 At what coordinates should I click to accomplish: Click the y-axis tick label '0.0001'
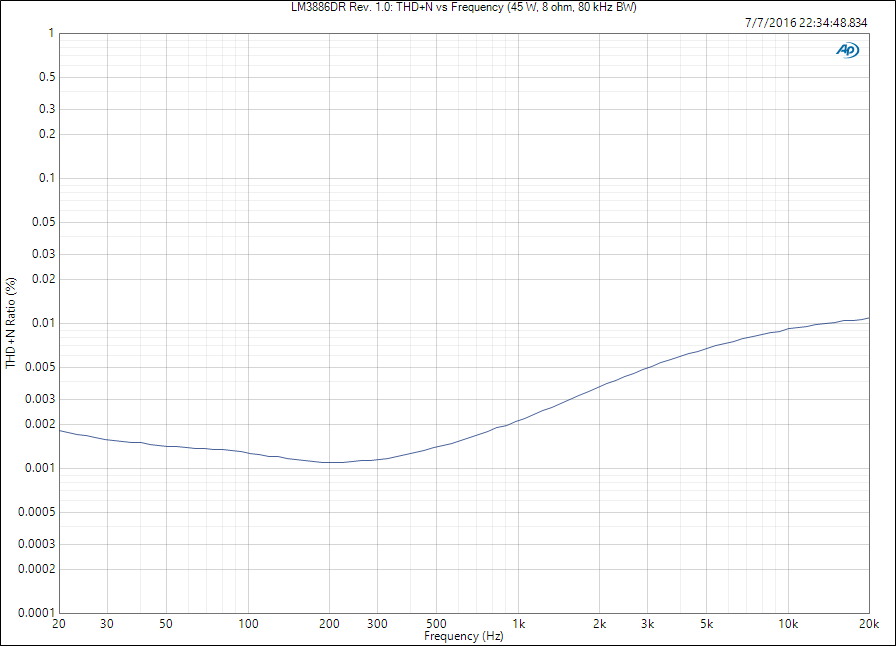tap(37, 613)
